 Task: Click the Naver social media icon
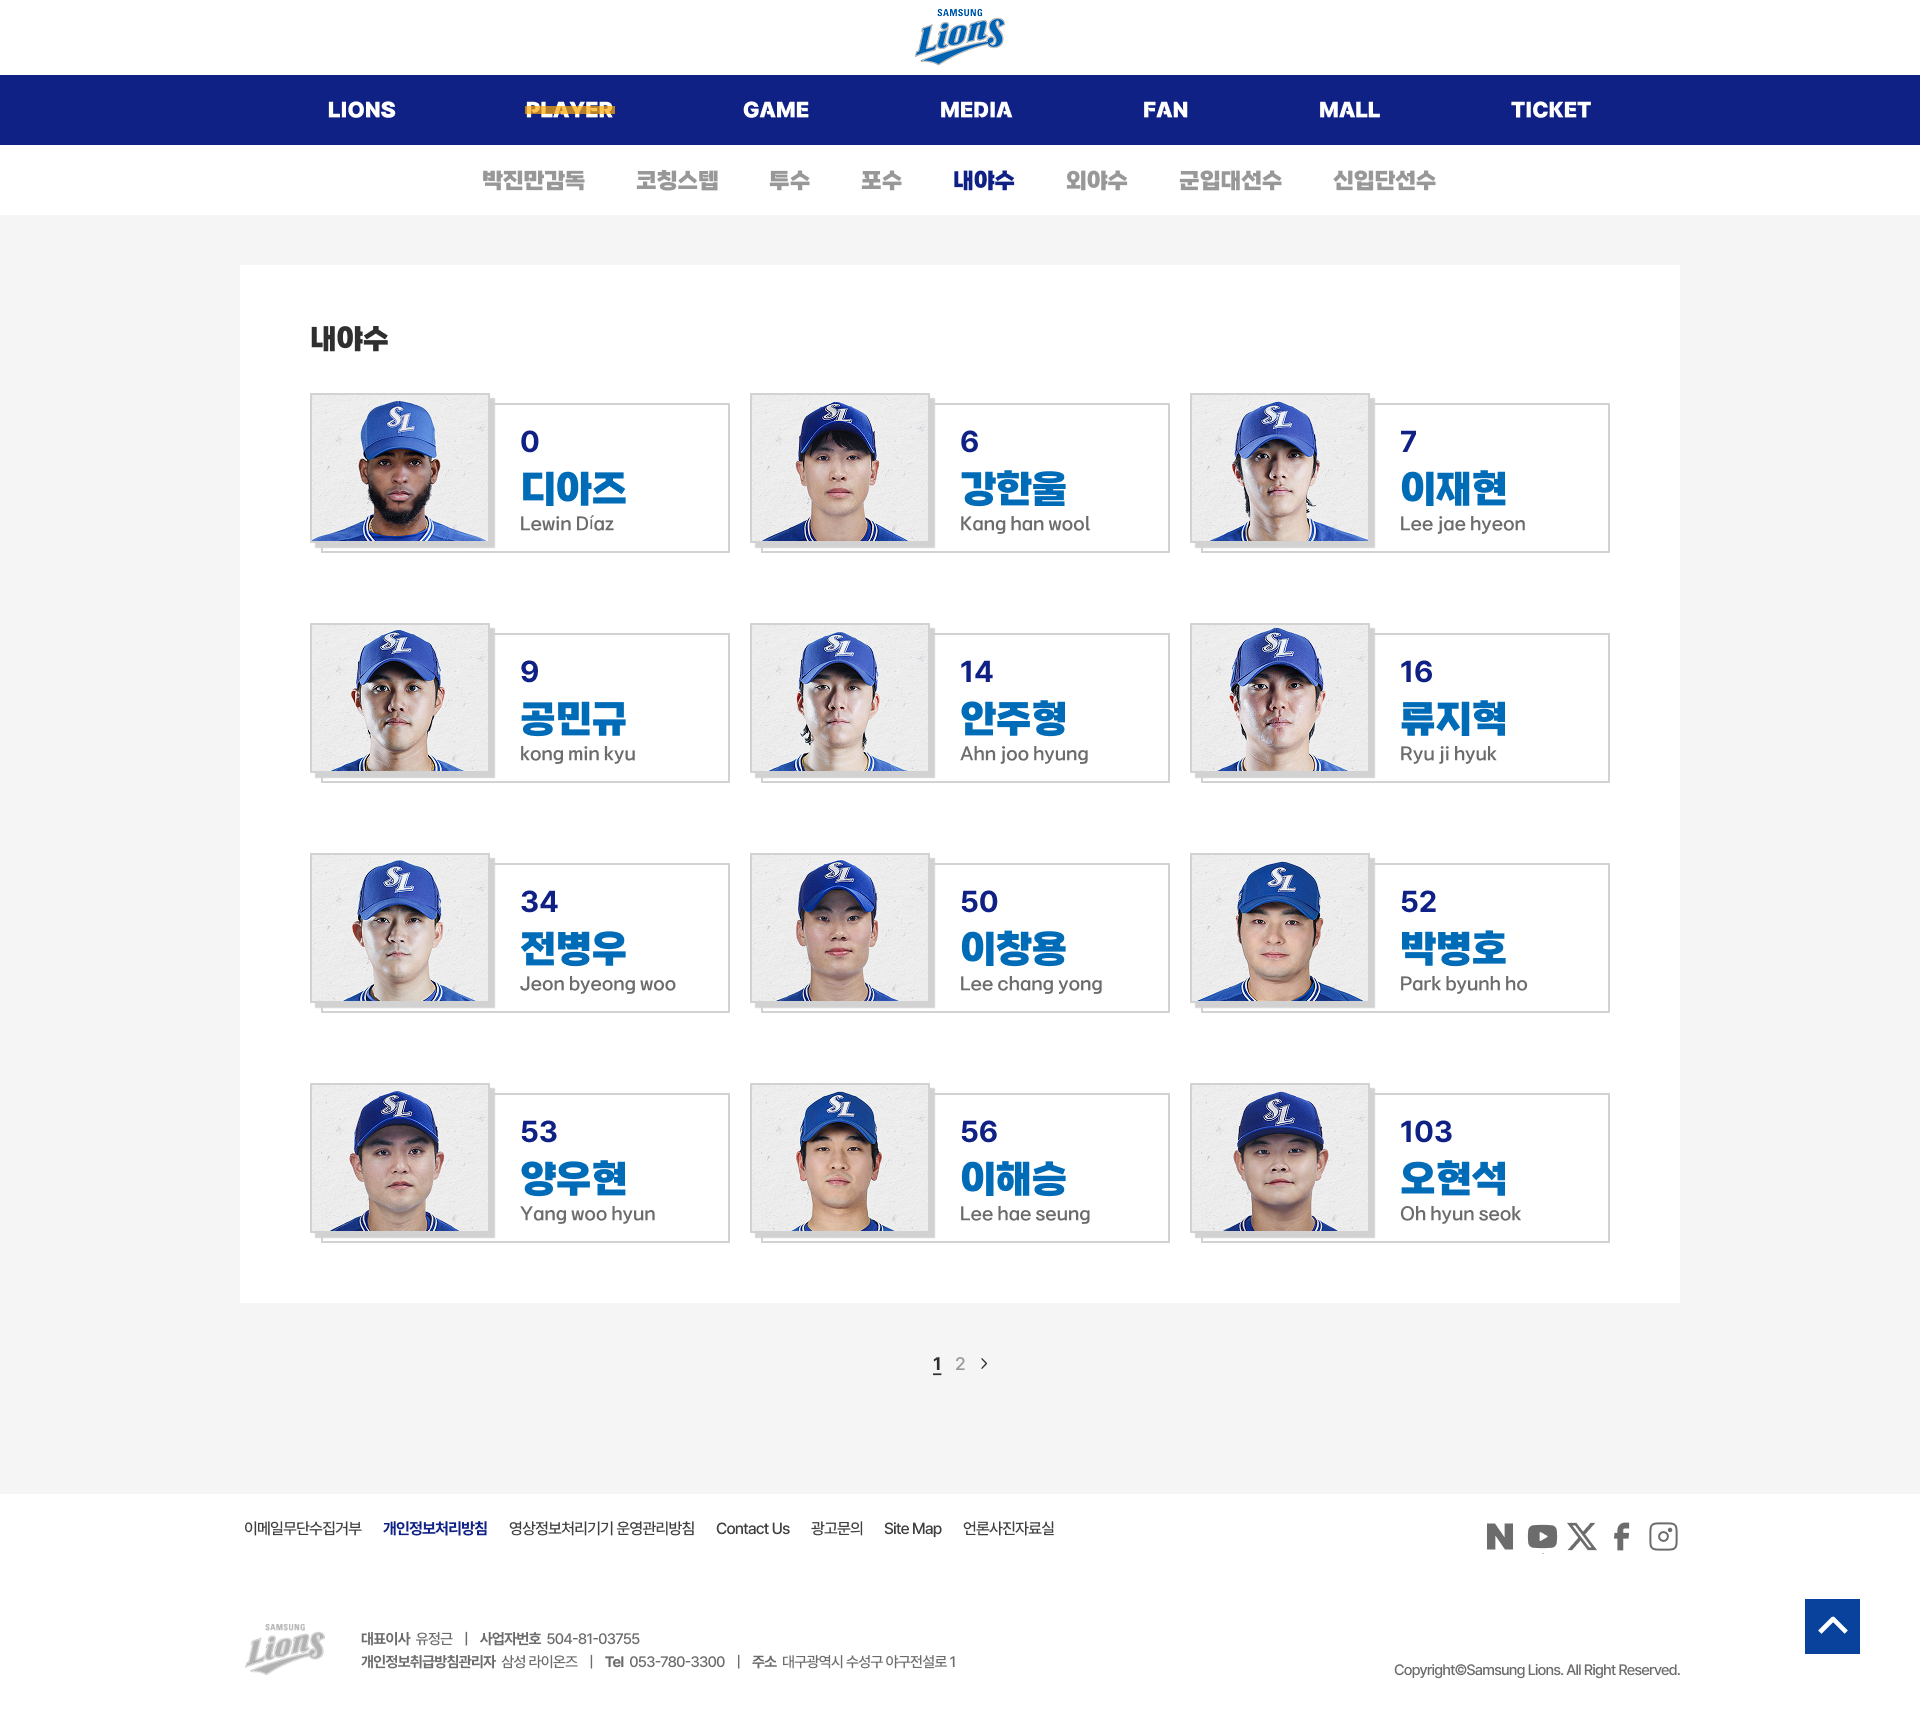click(x=1499, y=1536)
